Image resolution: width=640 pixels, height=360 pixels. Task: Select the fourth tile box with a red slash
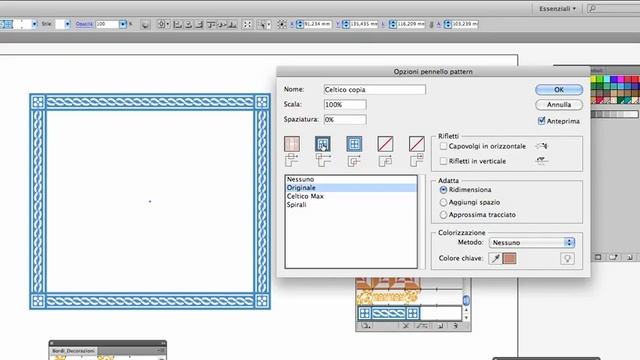tap(385, 144)
